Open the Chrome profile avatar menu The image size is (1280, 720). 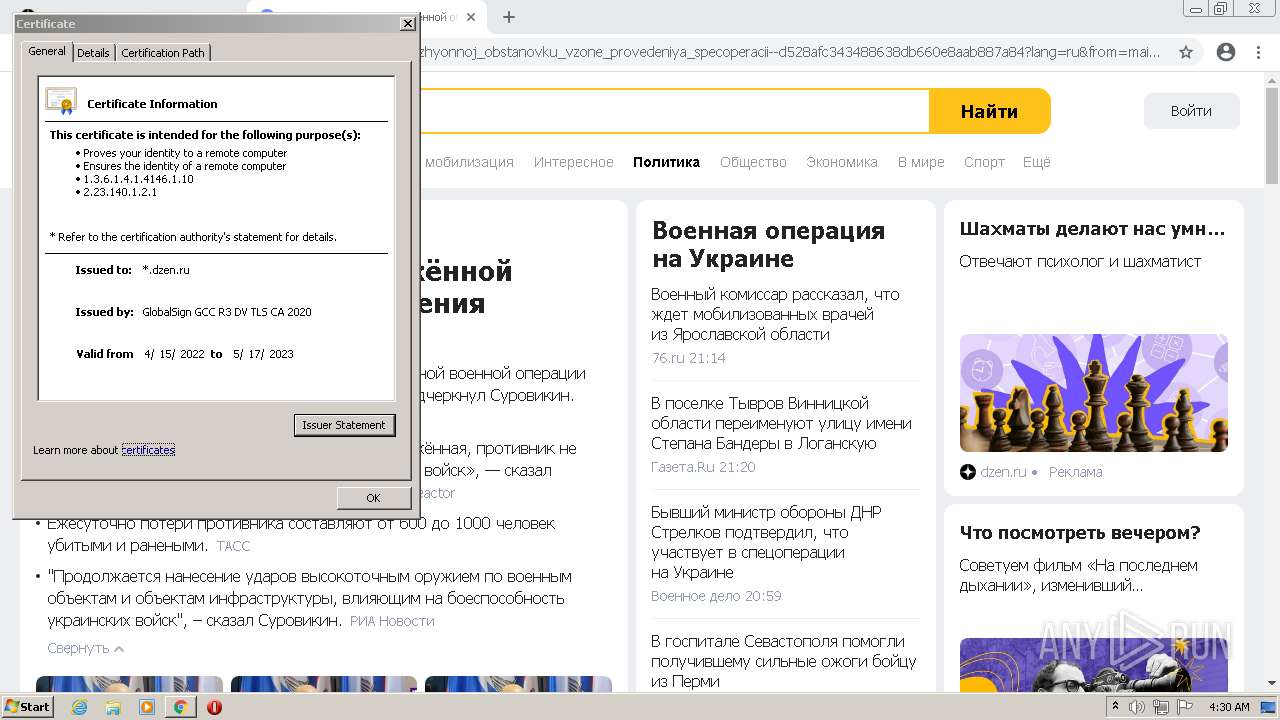click(1226, 52)
